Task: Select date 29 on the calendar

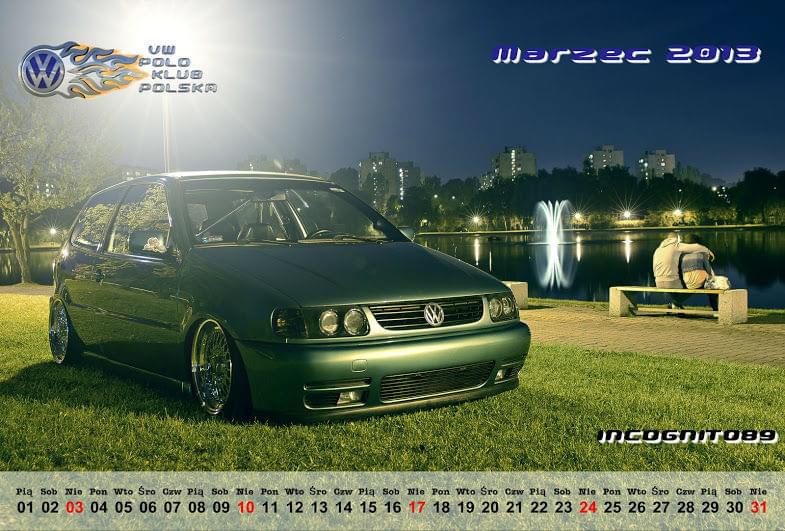Action: pos(710,507)
